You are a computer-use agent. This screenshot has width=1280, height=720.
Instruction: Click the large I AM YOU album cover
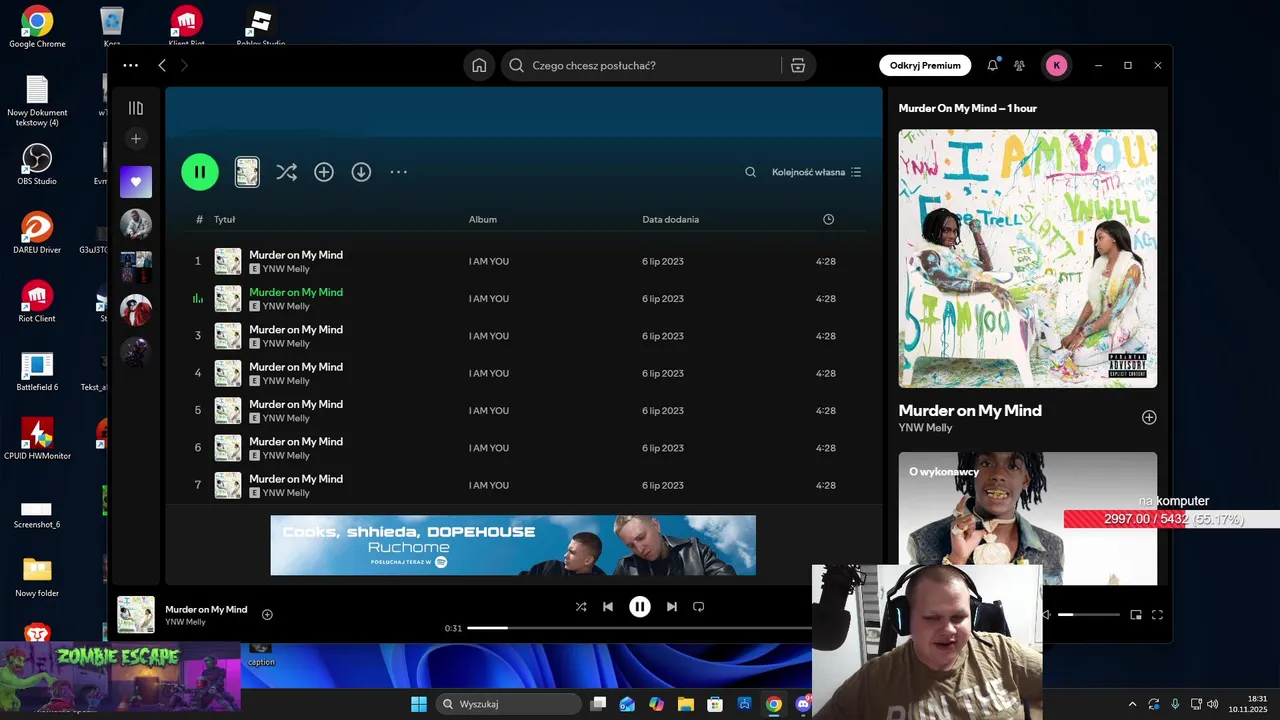[x=1028, y=258]
